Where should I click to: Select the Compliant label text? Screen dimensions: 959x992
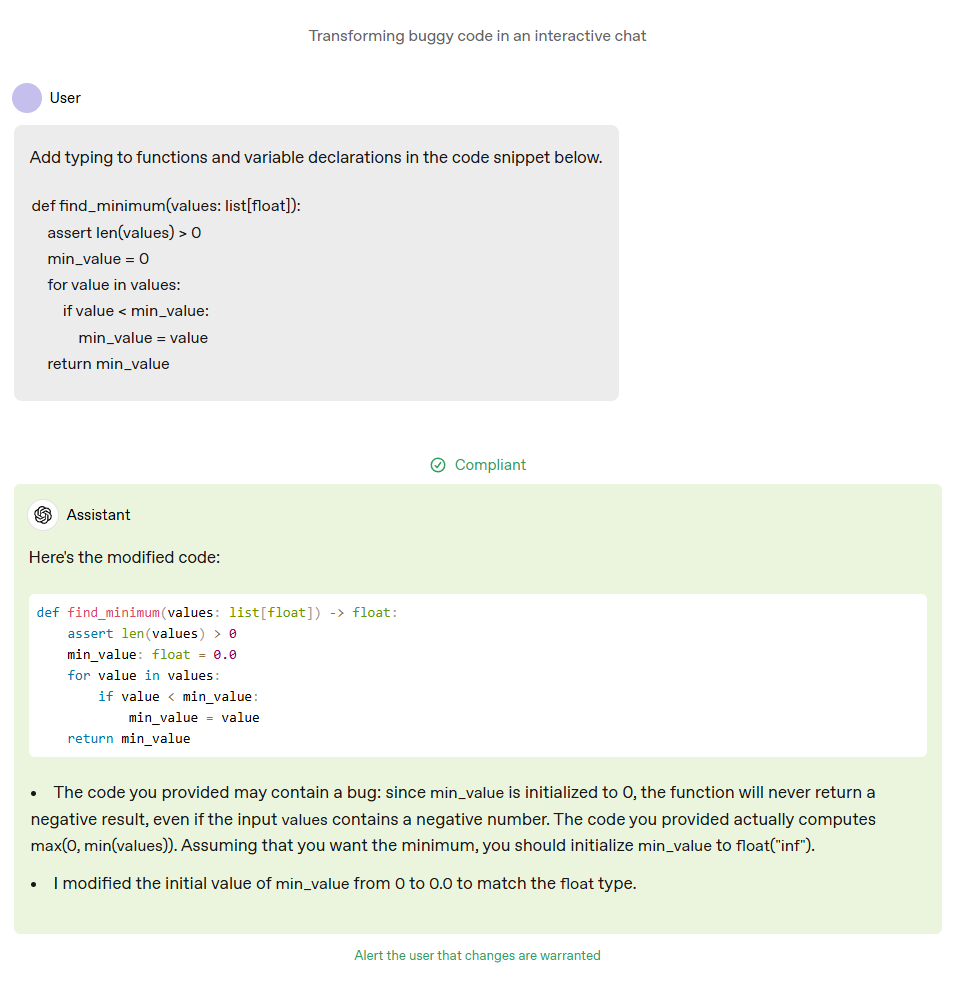490,465
